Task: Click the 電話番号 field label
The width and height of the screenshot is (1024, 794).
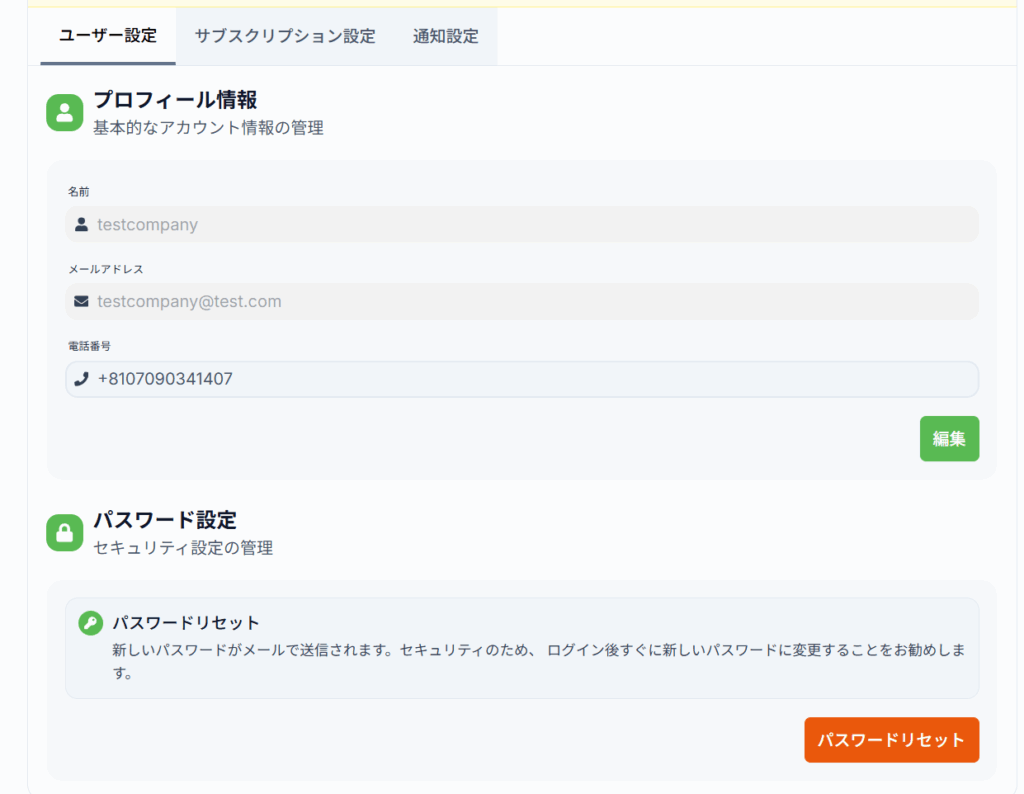Action: pos(89,346)
